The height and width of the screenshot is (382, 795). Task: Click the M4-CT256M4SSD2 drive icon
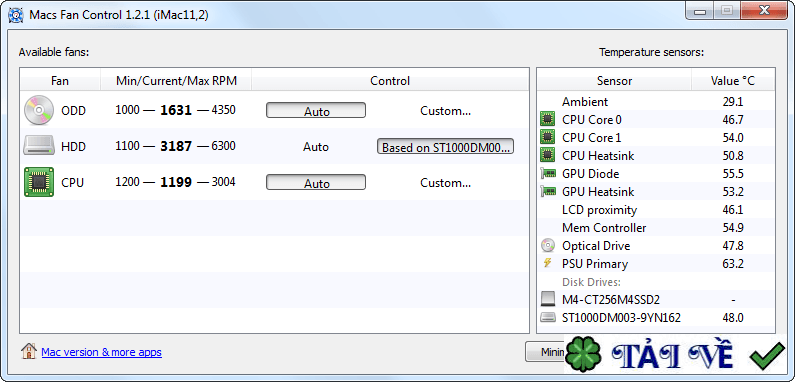[548, 299]
